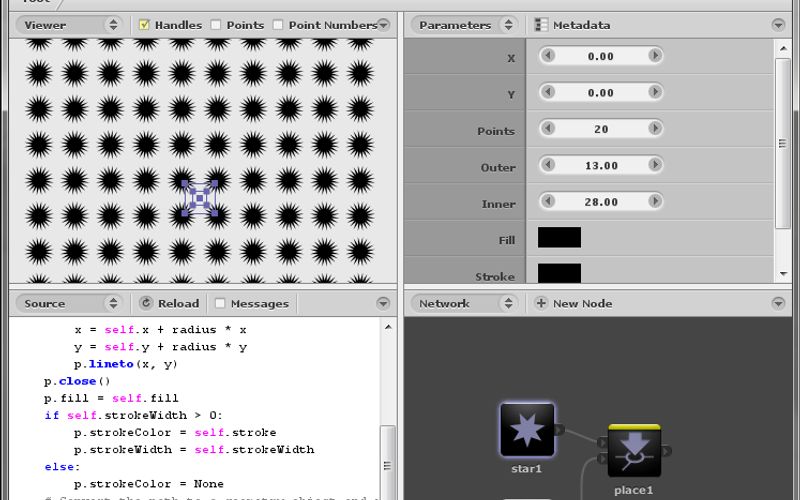Open the Network pane type dropdown
The image size is (800, 500).
pos(464,303)
